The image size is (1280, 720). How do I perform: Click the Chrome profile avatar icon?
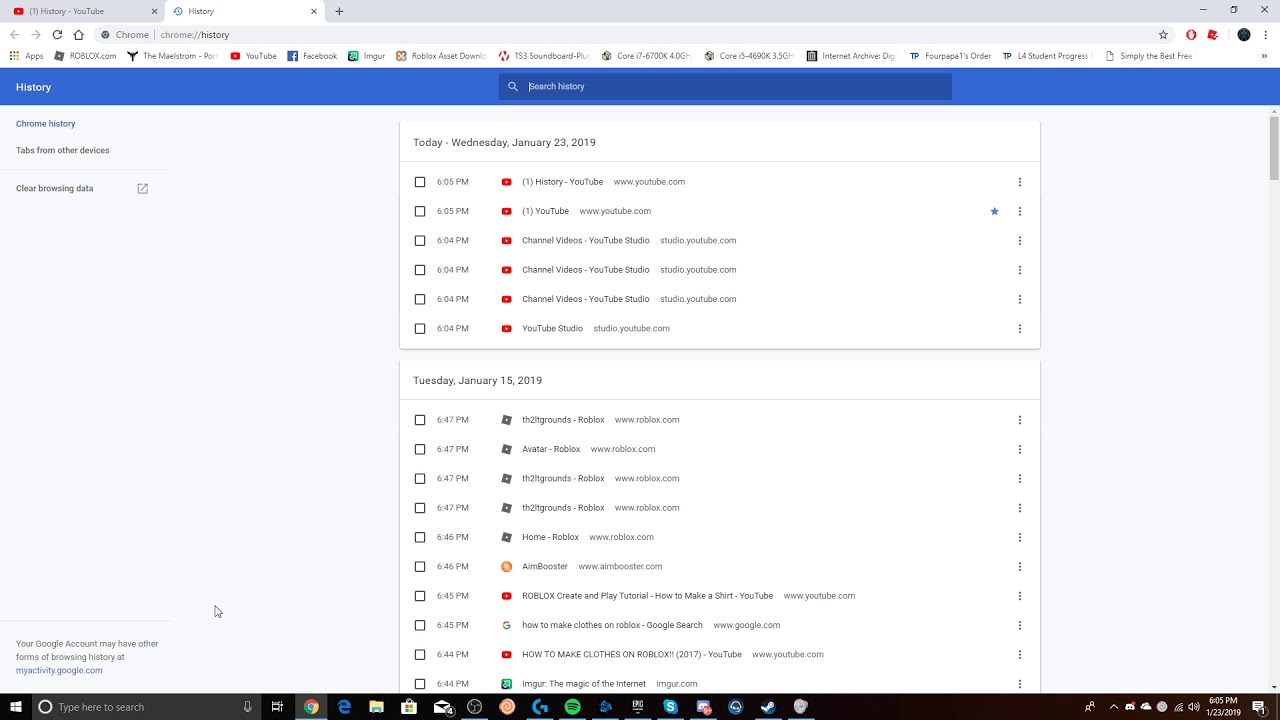coord(1244,34)
